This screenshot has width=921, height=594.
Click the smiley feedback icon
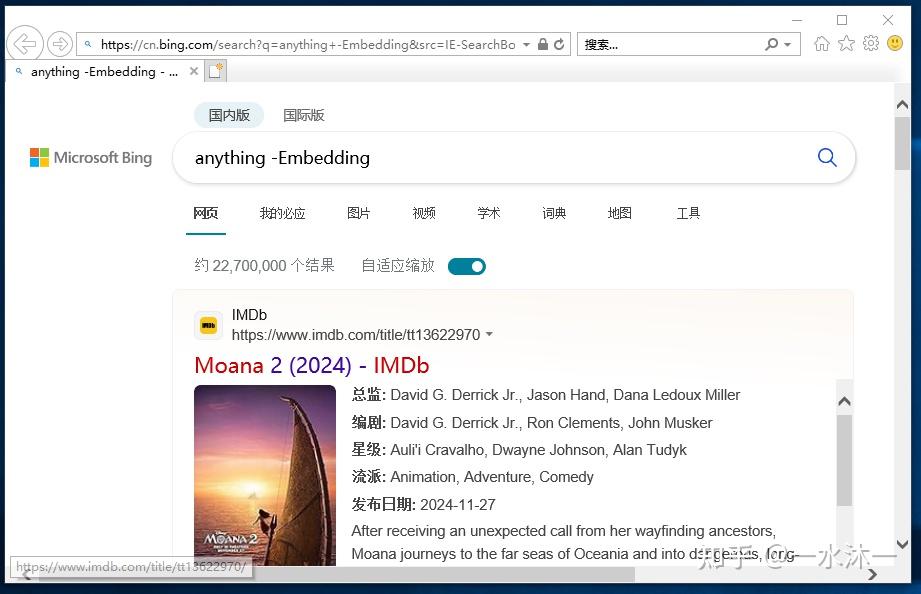pyautogui.click(x=893, y=43)
